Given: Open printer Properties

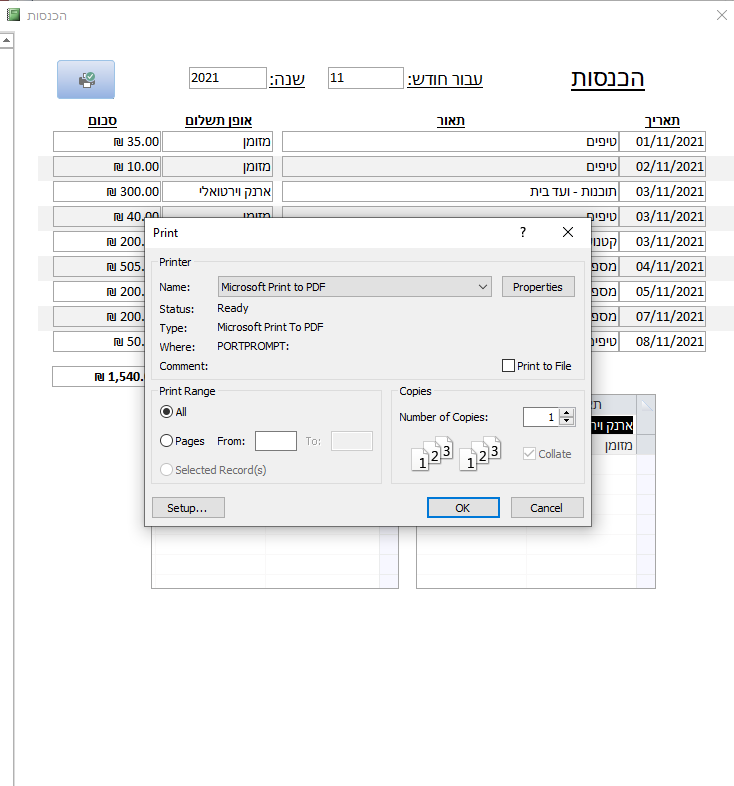Looking at the screenshot, I should tap(538, 287).
